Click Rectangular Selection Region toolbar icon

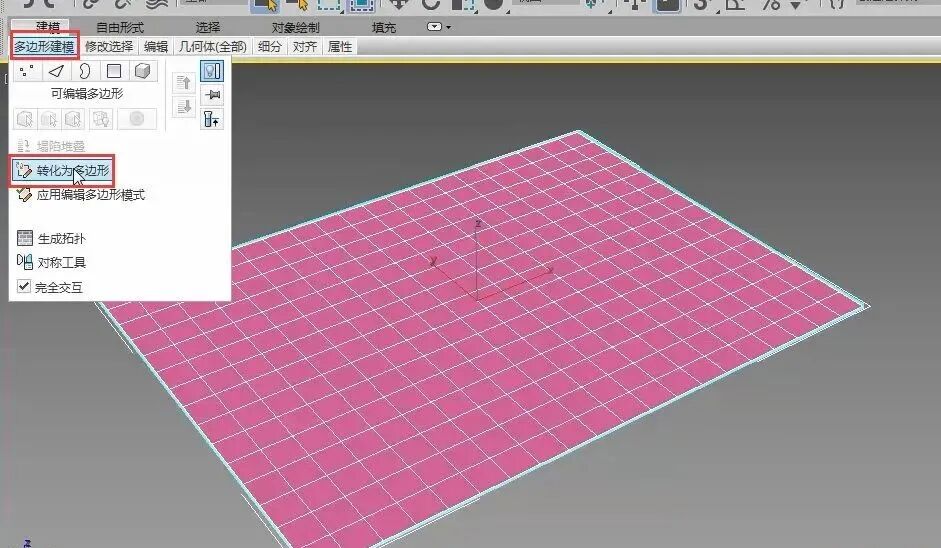328,5
